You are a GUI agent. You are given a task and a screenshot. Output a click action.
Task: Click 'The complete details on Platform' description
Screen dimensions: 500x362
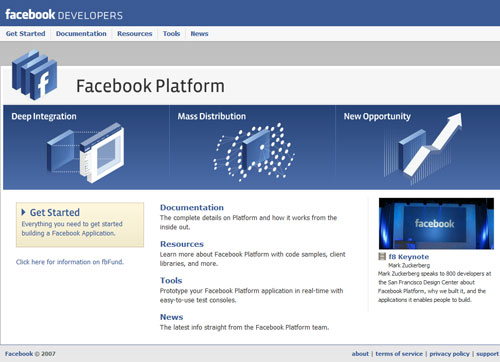(248, 222)
